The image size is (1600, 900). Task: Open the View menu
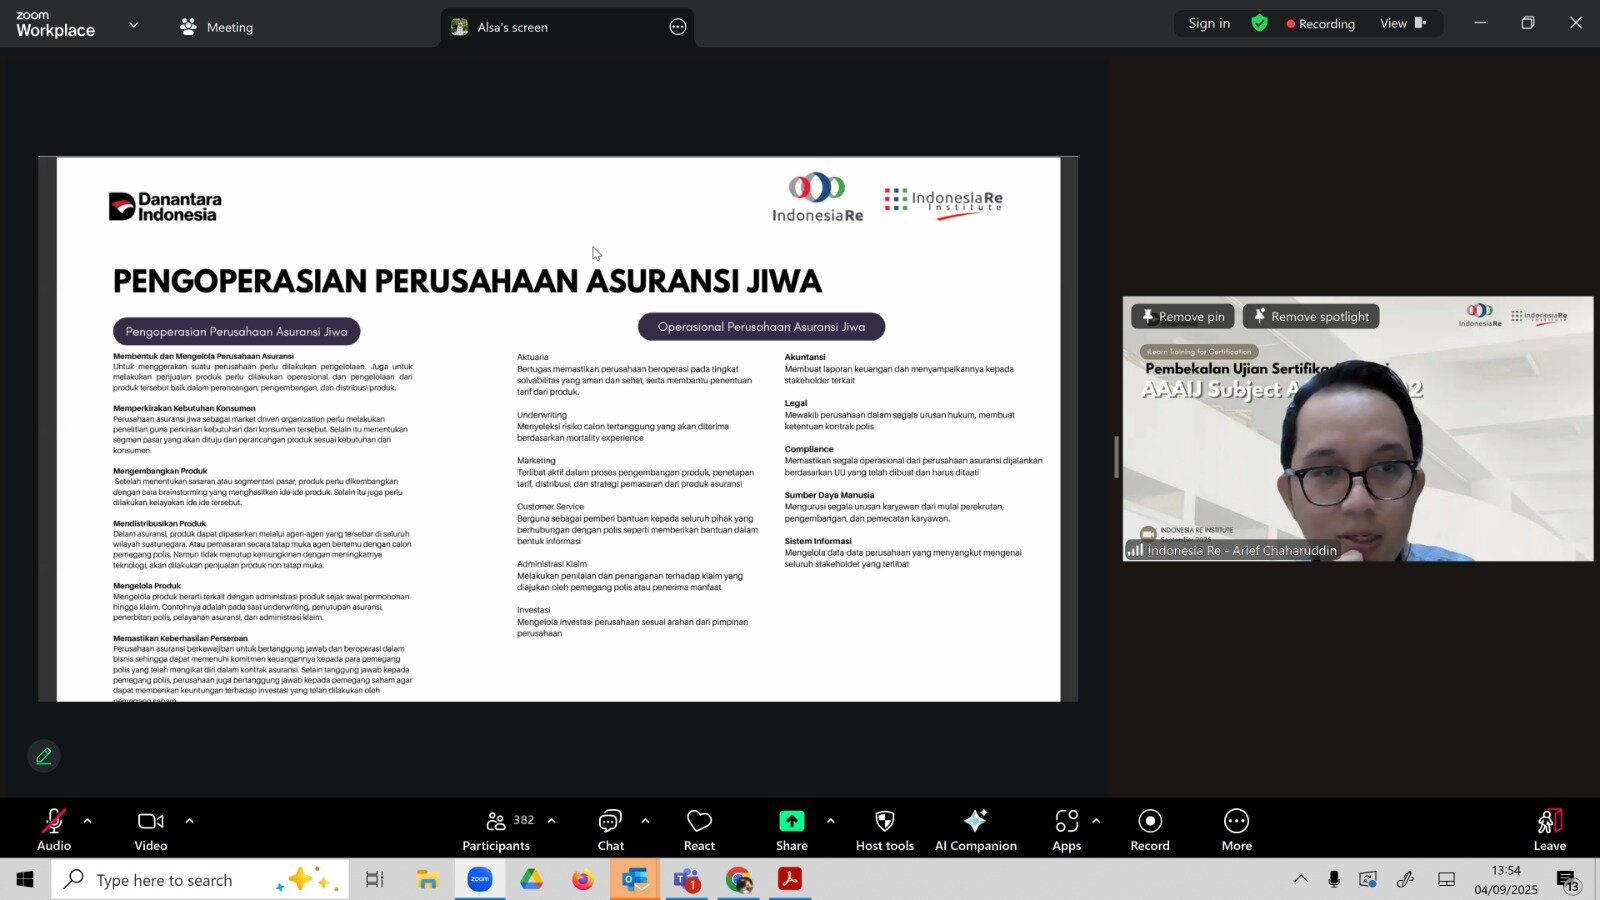point(1402,24)
